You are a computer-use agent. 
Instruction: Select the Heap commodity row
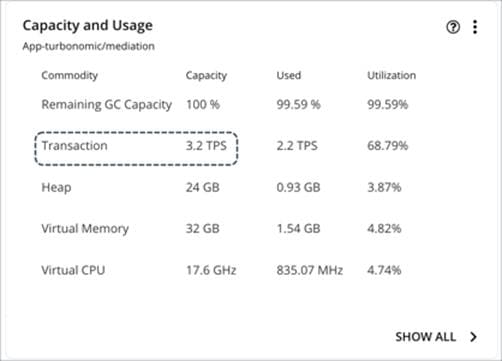229,187
